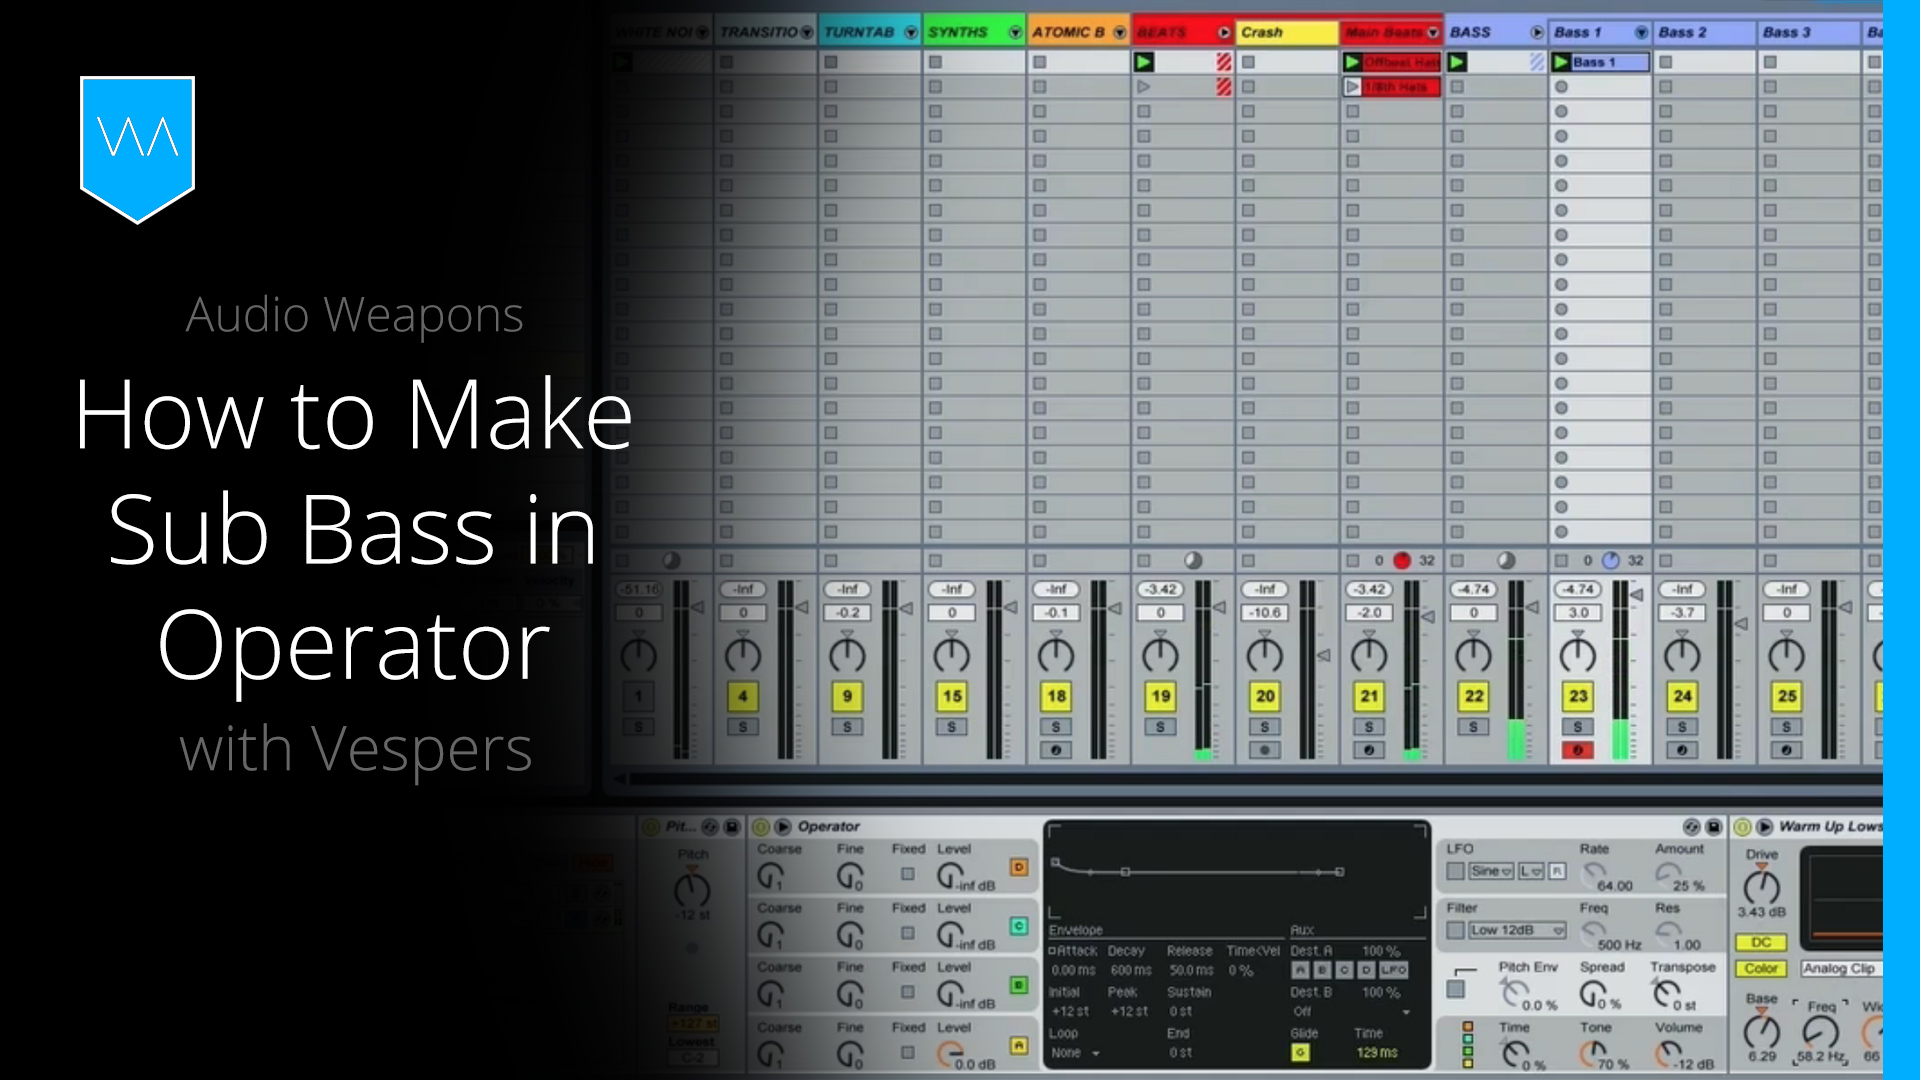Viewport: 1920px width, 1080px height.
Task: Unfold the TURNTAB group track
Action: [x=910, y=33]
